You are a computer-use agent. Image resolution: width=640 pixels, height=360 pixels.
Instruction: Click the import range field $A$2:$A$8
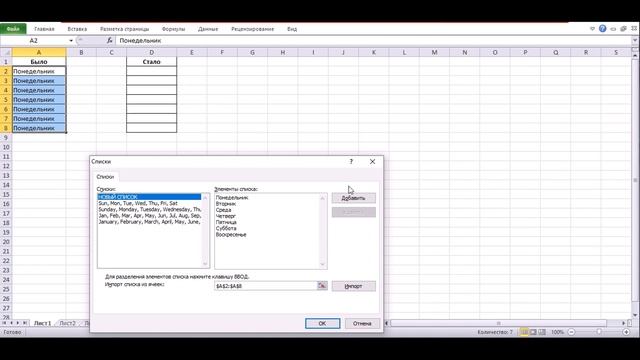pos(266,286)
